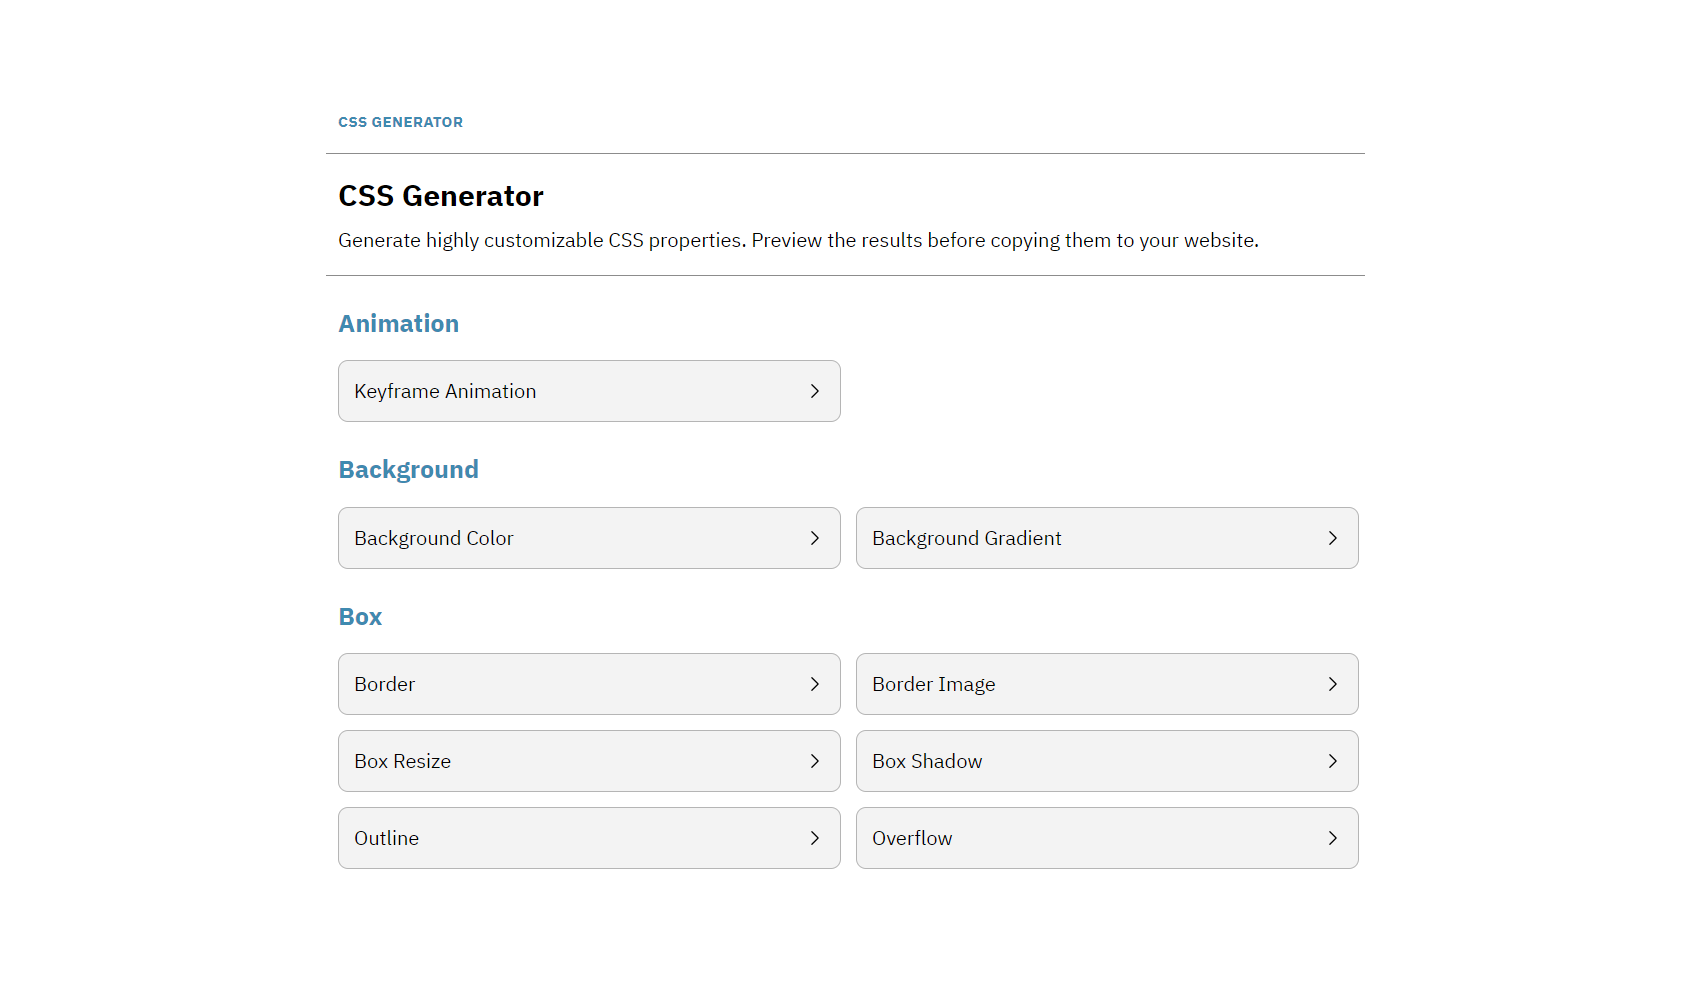
Task: Launch the Box Shadow generator
Action: (x=927, y=761)
